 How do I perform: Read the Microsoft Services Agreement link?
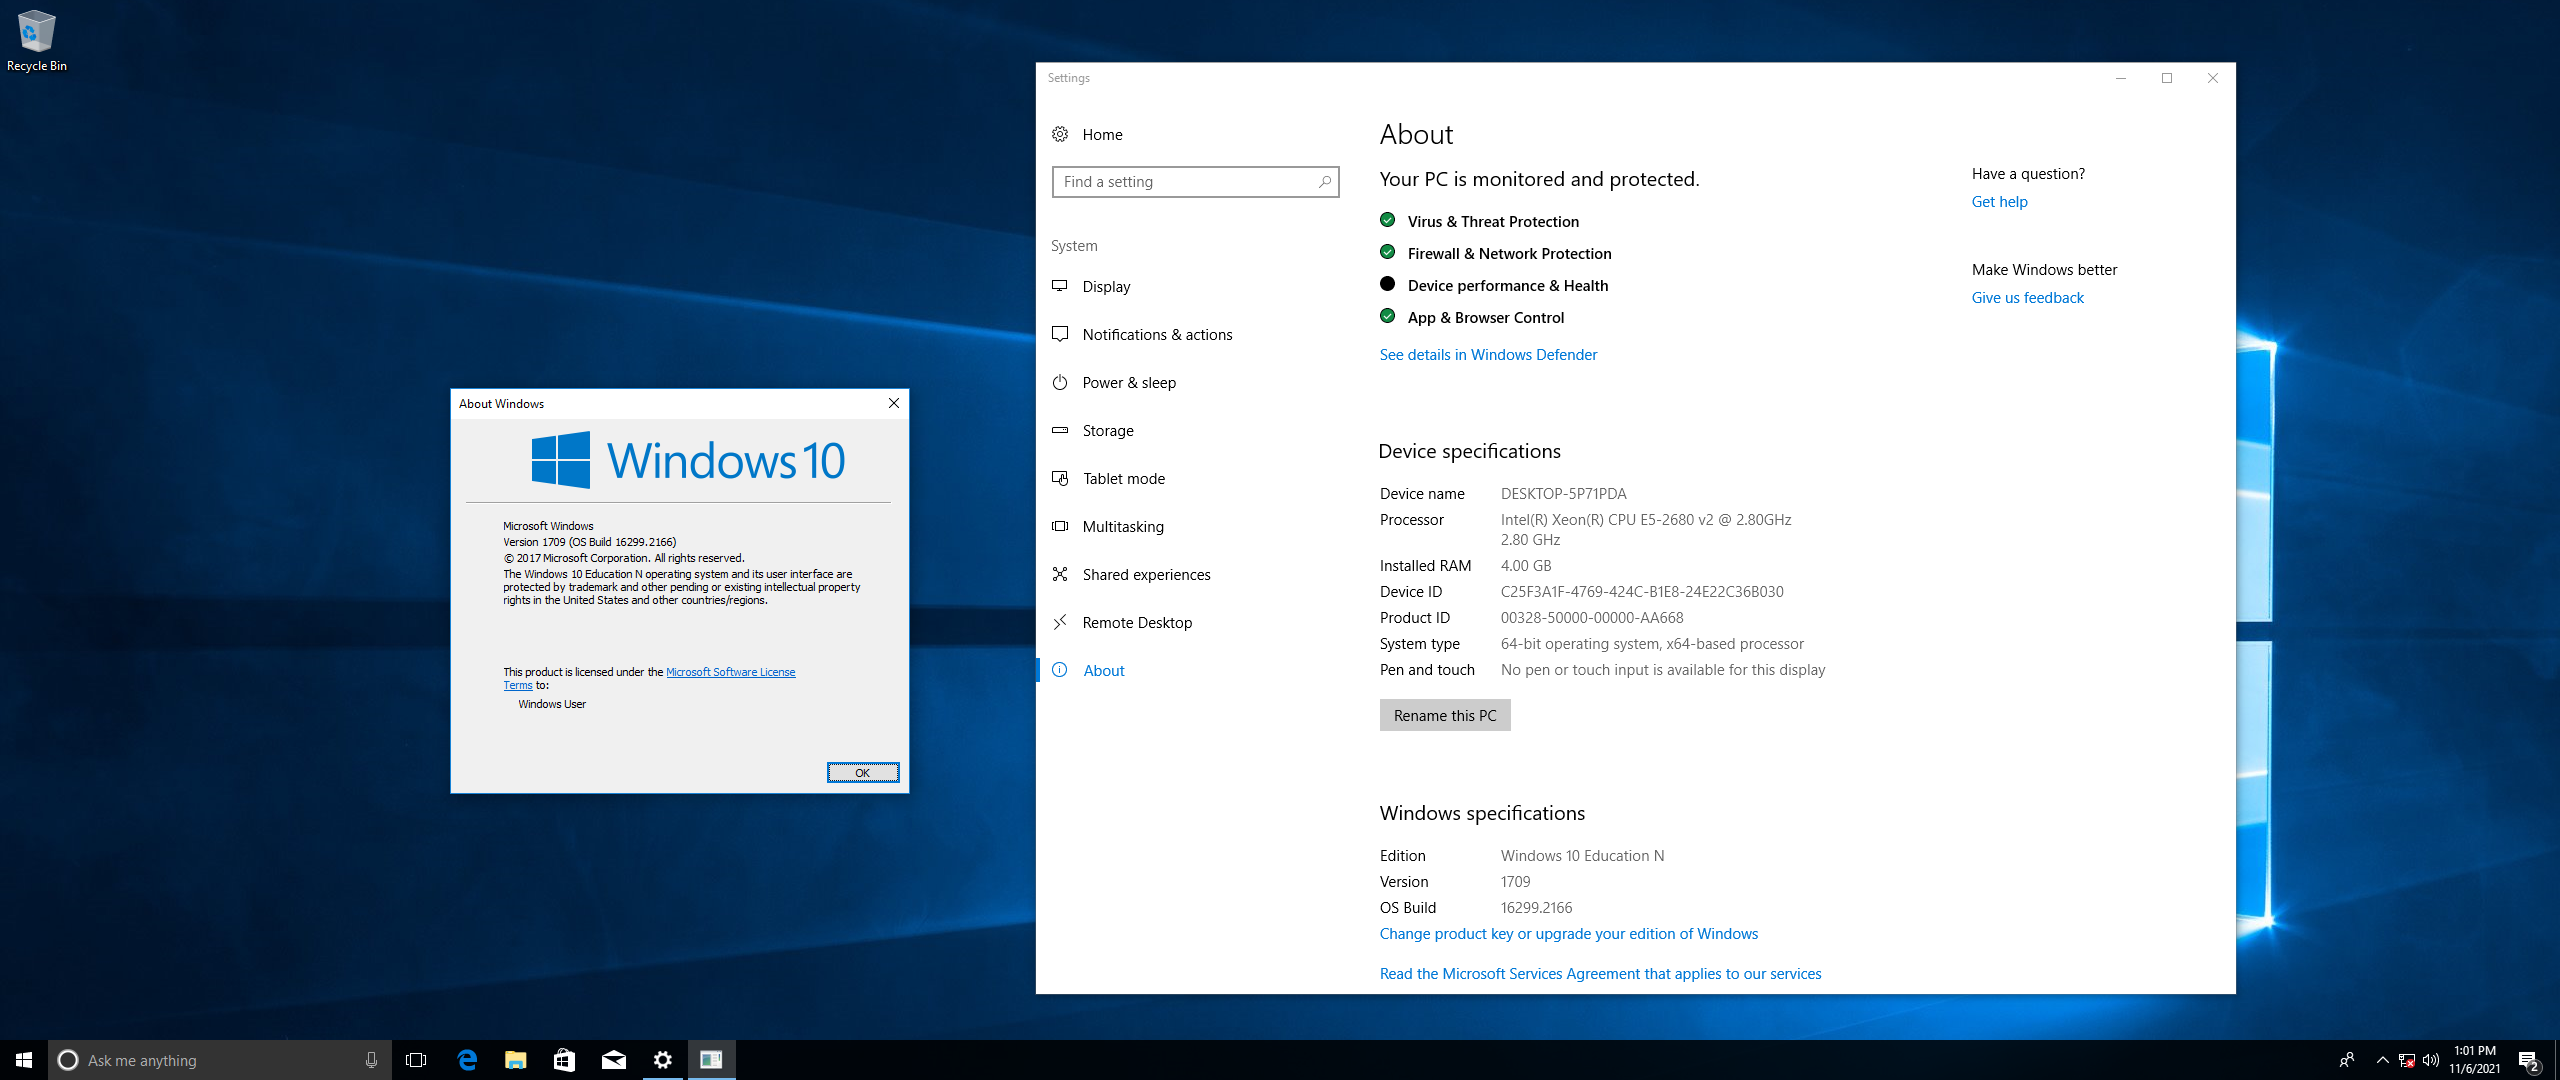tap(1600, 973)
